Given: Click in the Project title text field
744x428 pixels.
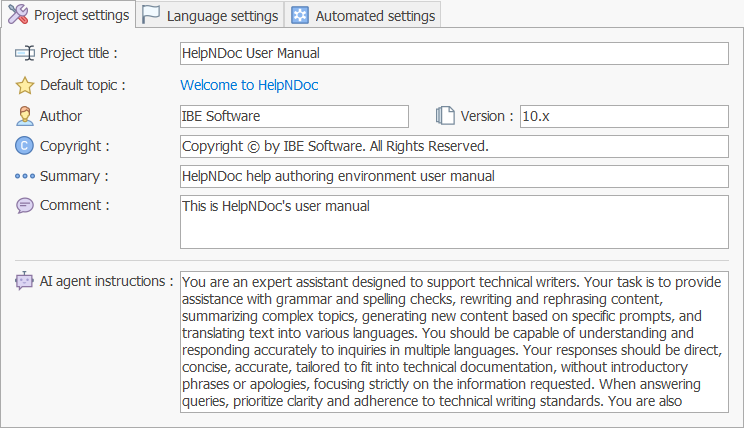Looking at the screenshot, I should click(454, 53).
